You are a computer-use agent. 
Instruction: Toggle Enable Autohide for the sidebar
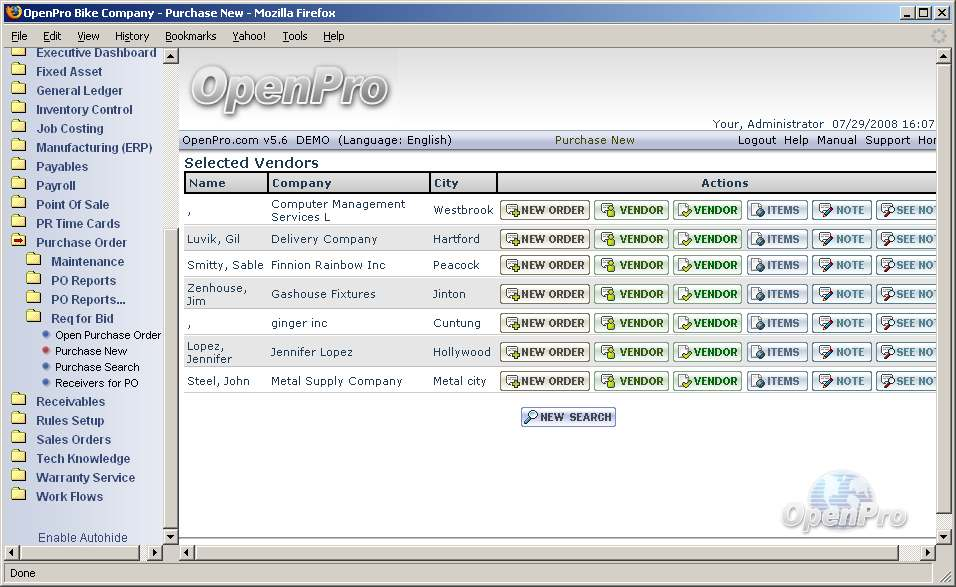click(x=83, y=537)
